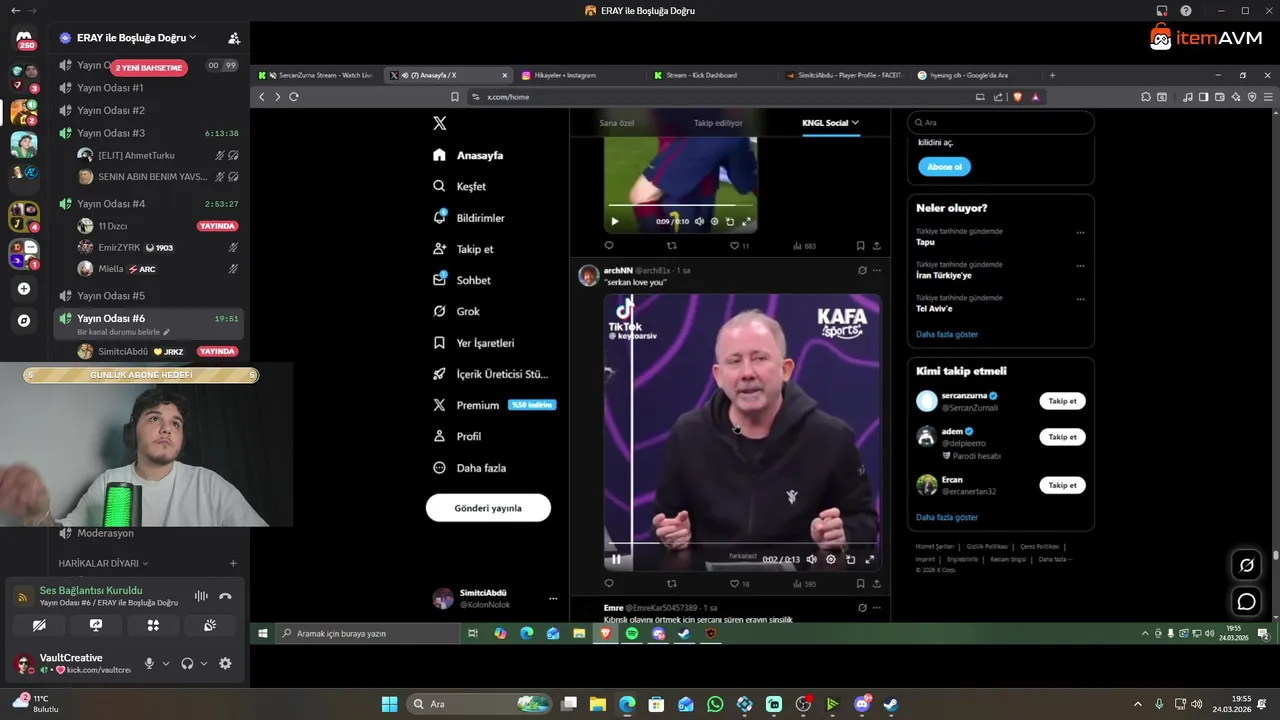This screenshot has width=1280, height=720.
Task: Open İçerik Üreticisi Stüdyosu rocket icon
Action: click(439, 374)
